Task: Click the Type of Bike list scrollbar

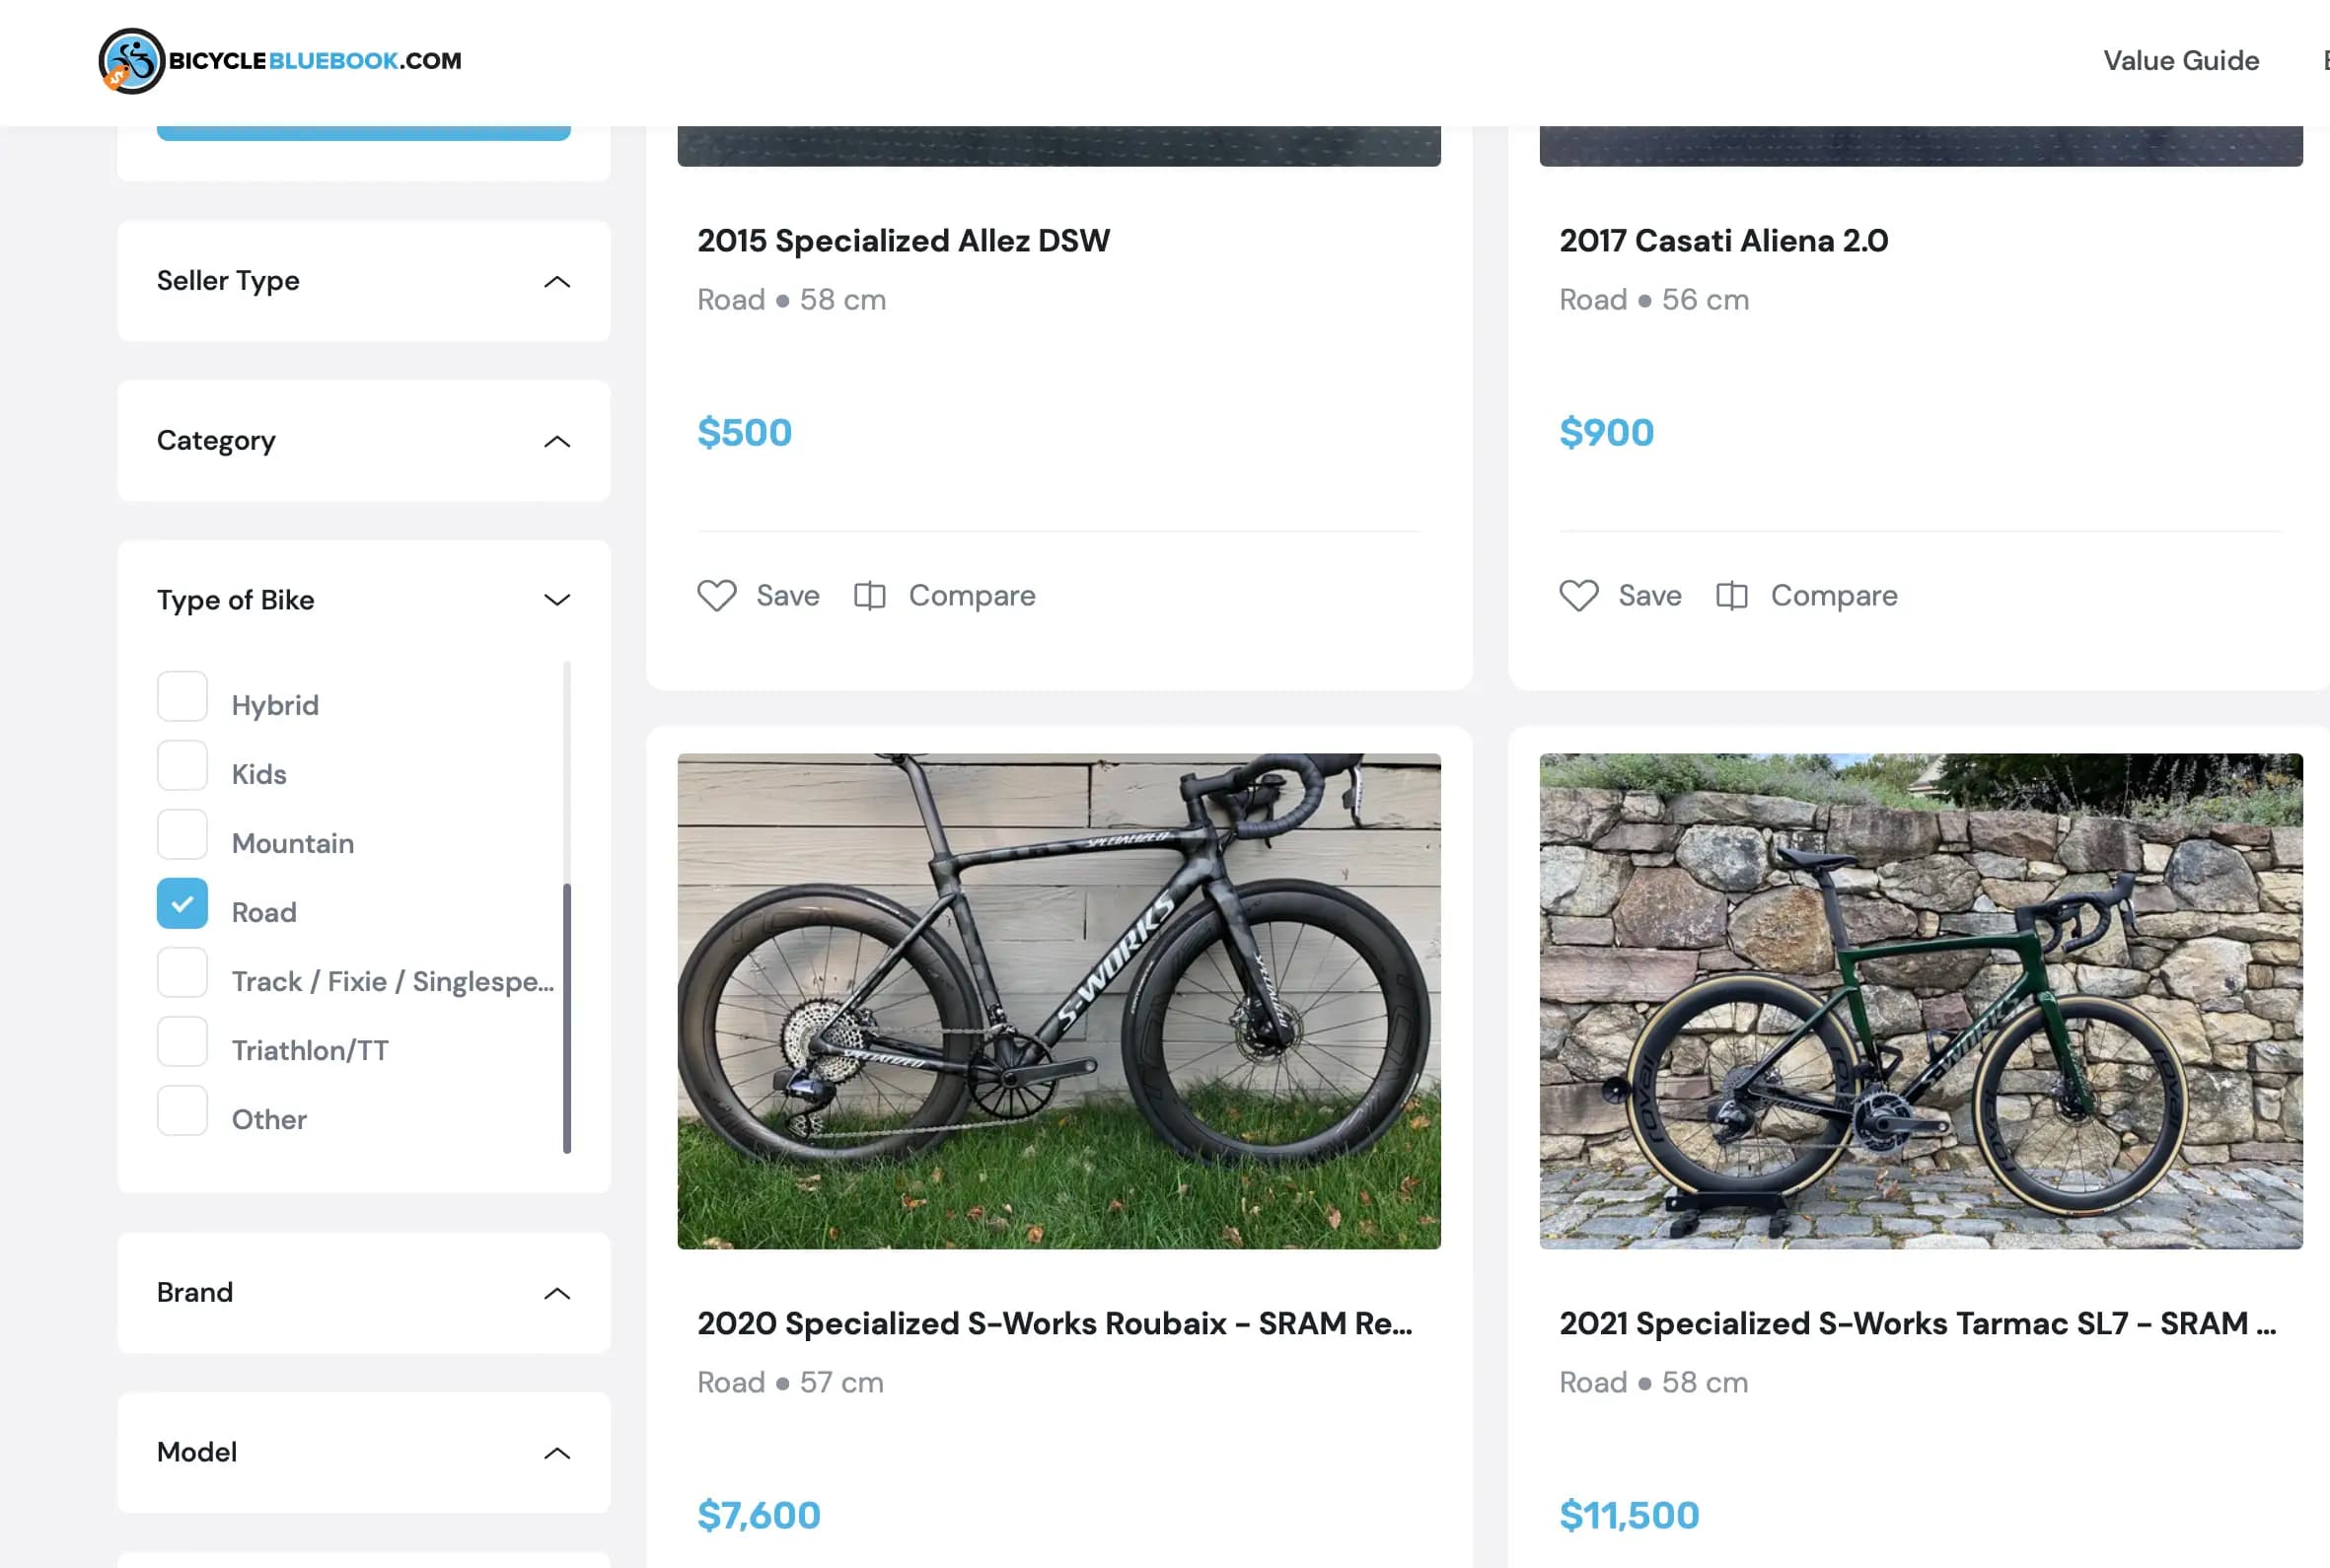Action: pos(567,1018)
